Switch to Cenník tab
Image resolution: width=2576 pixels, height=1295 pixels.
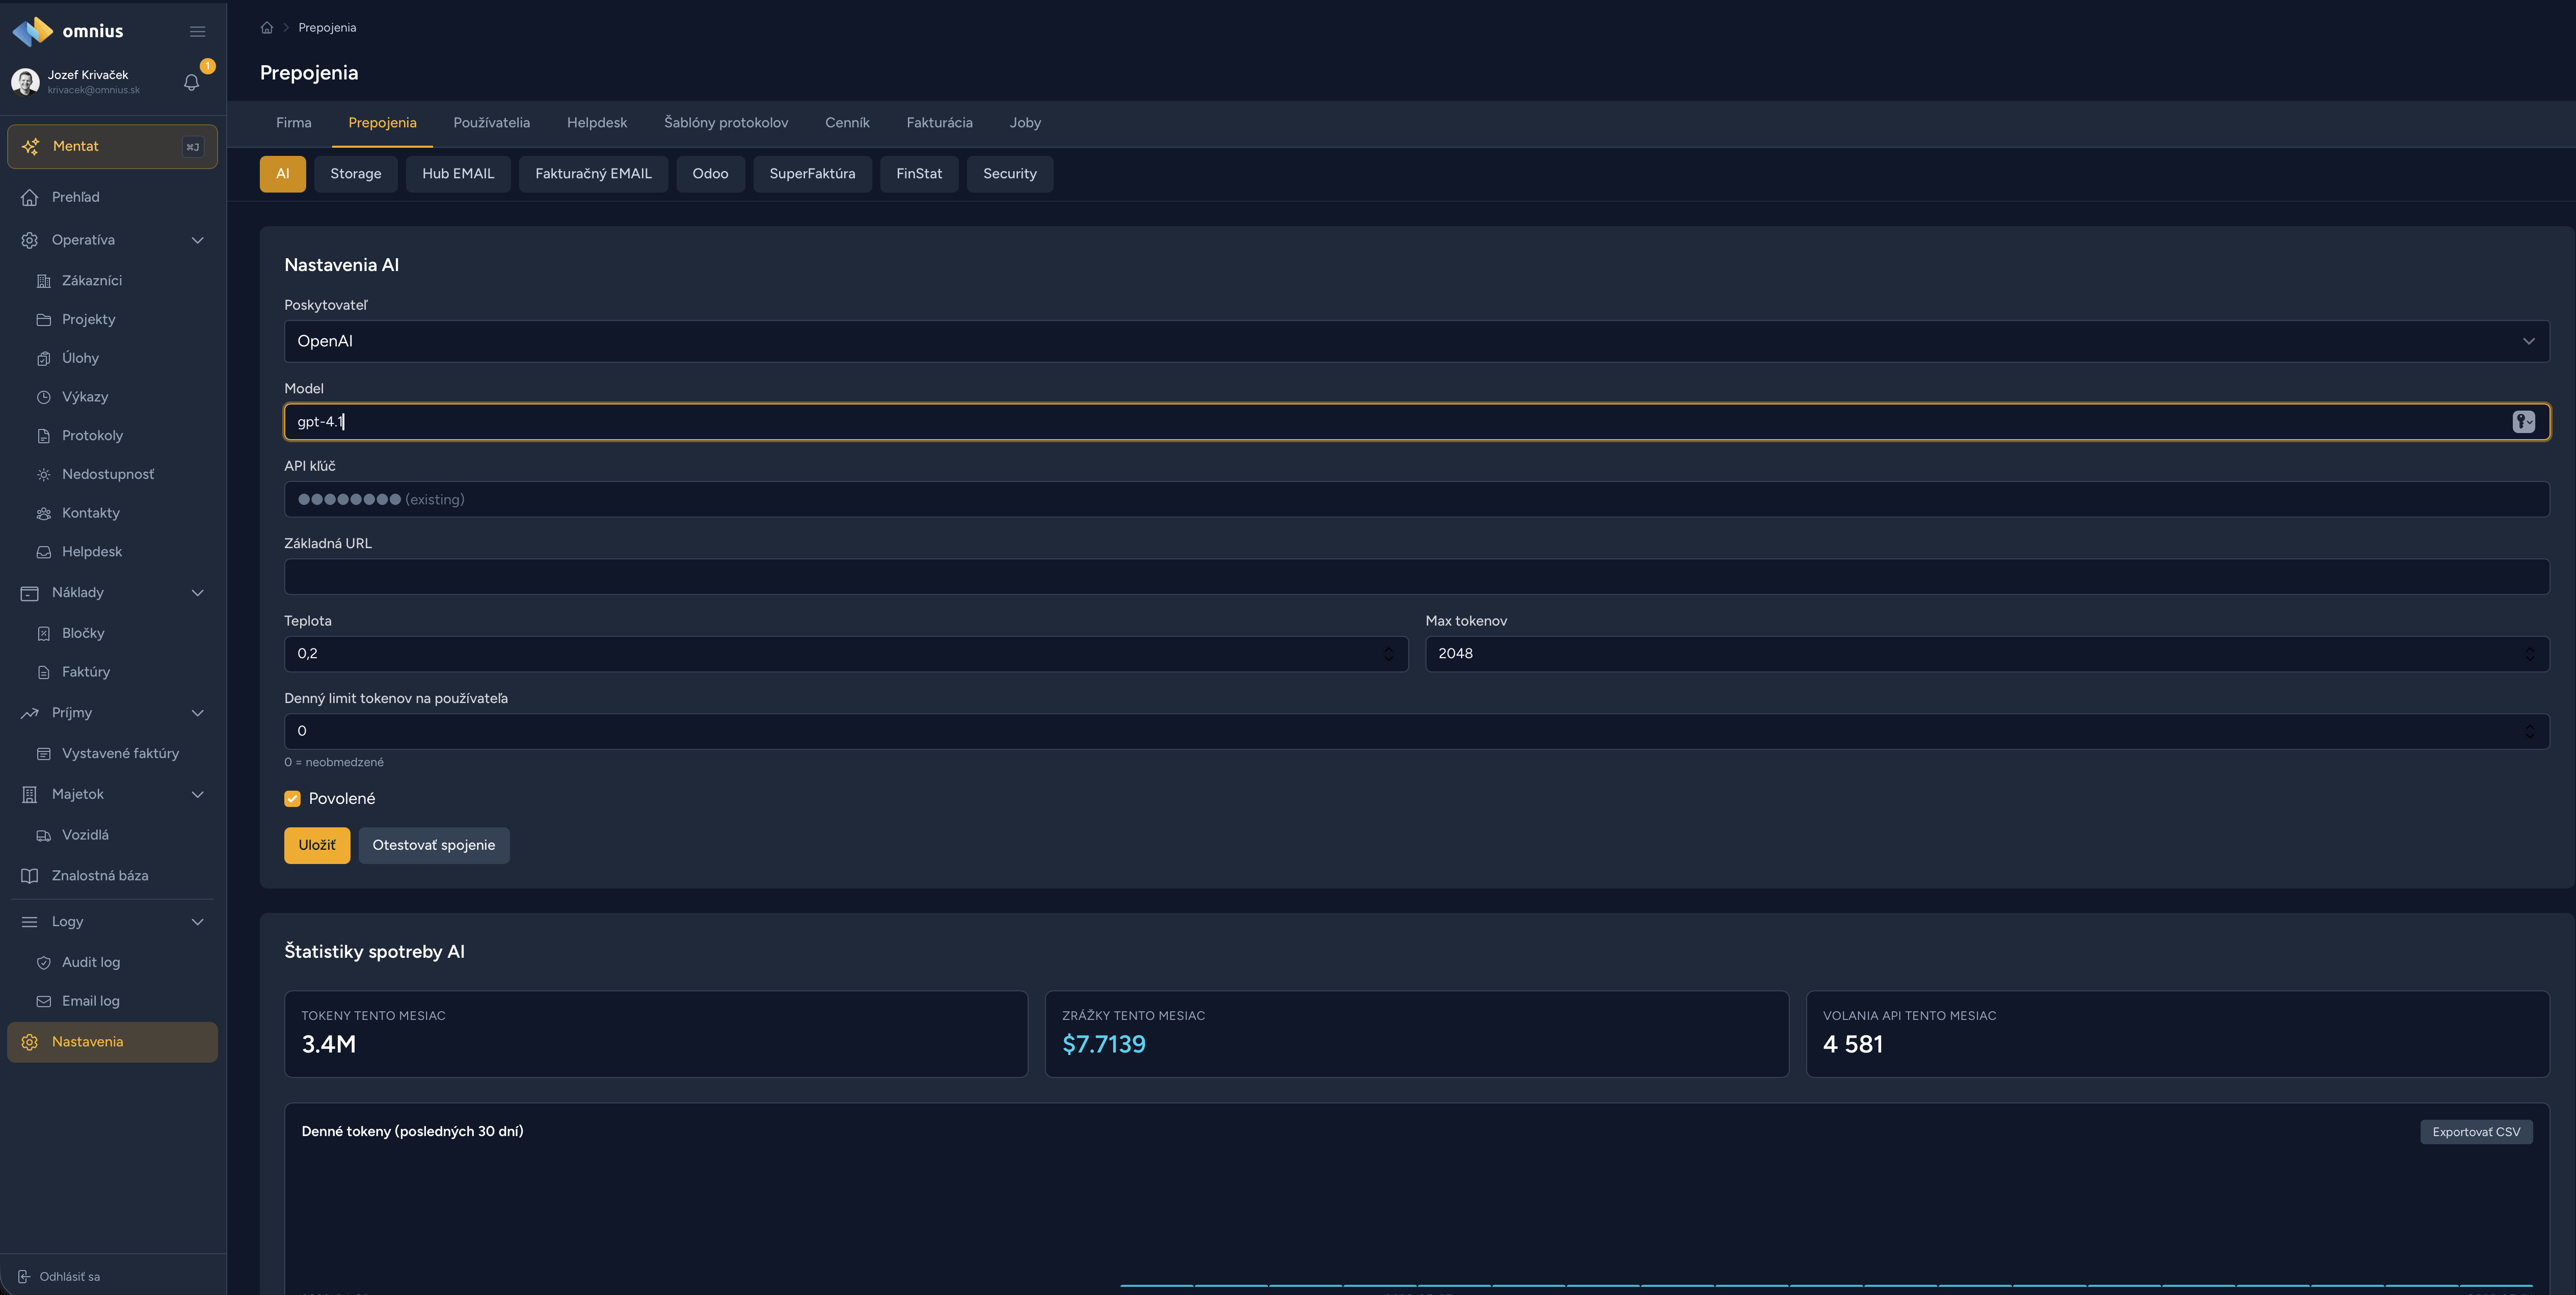[x=847, y=123]
